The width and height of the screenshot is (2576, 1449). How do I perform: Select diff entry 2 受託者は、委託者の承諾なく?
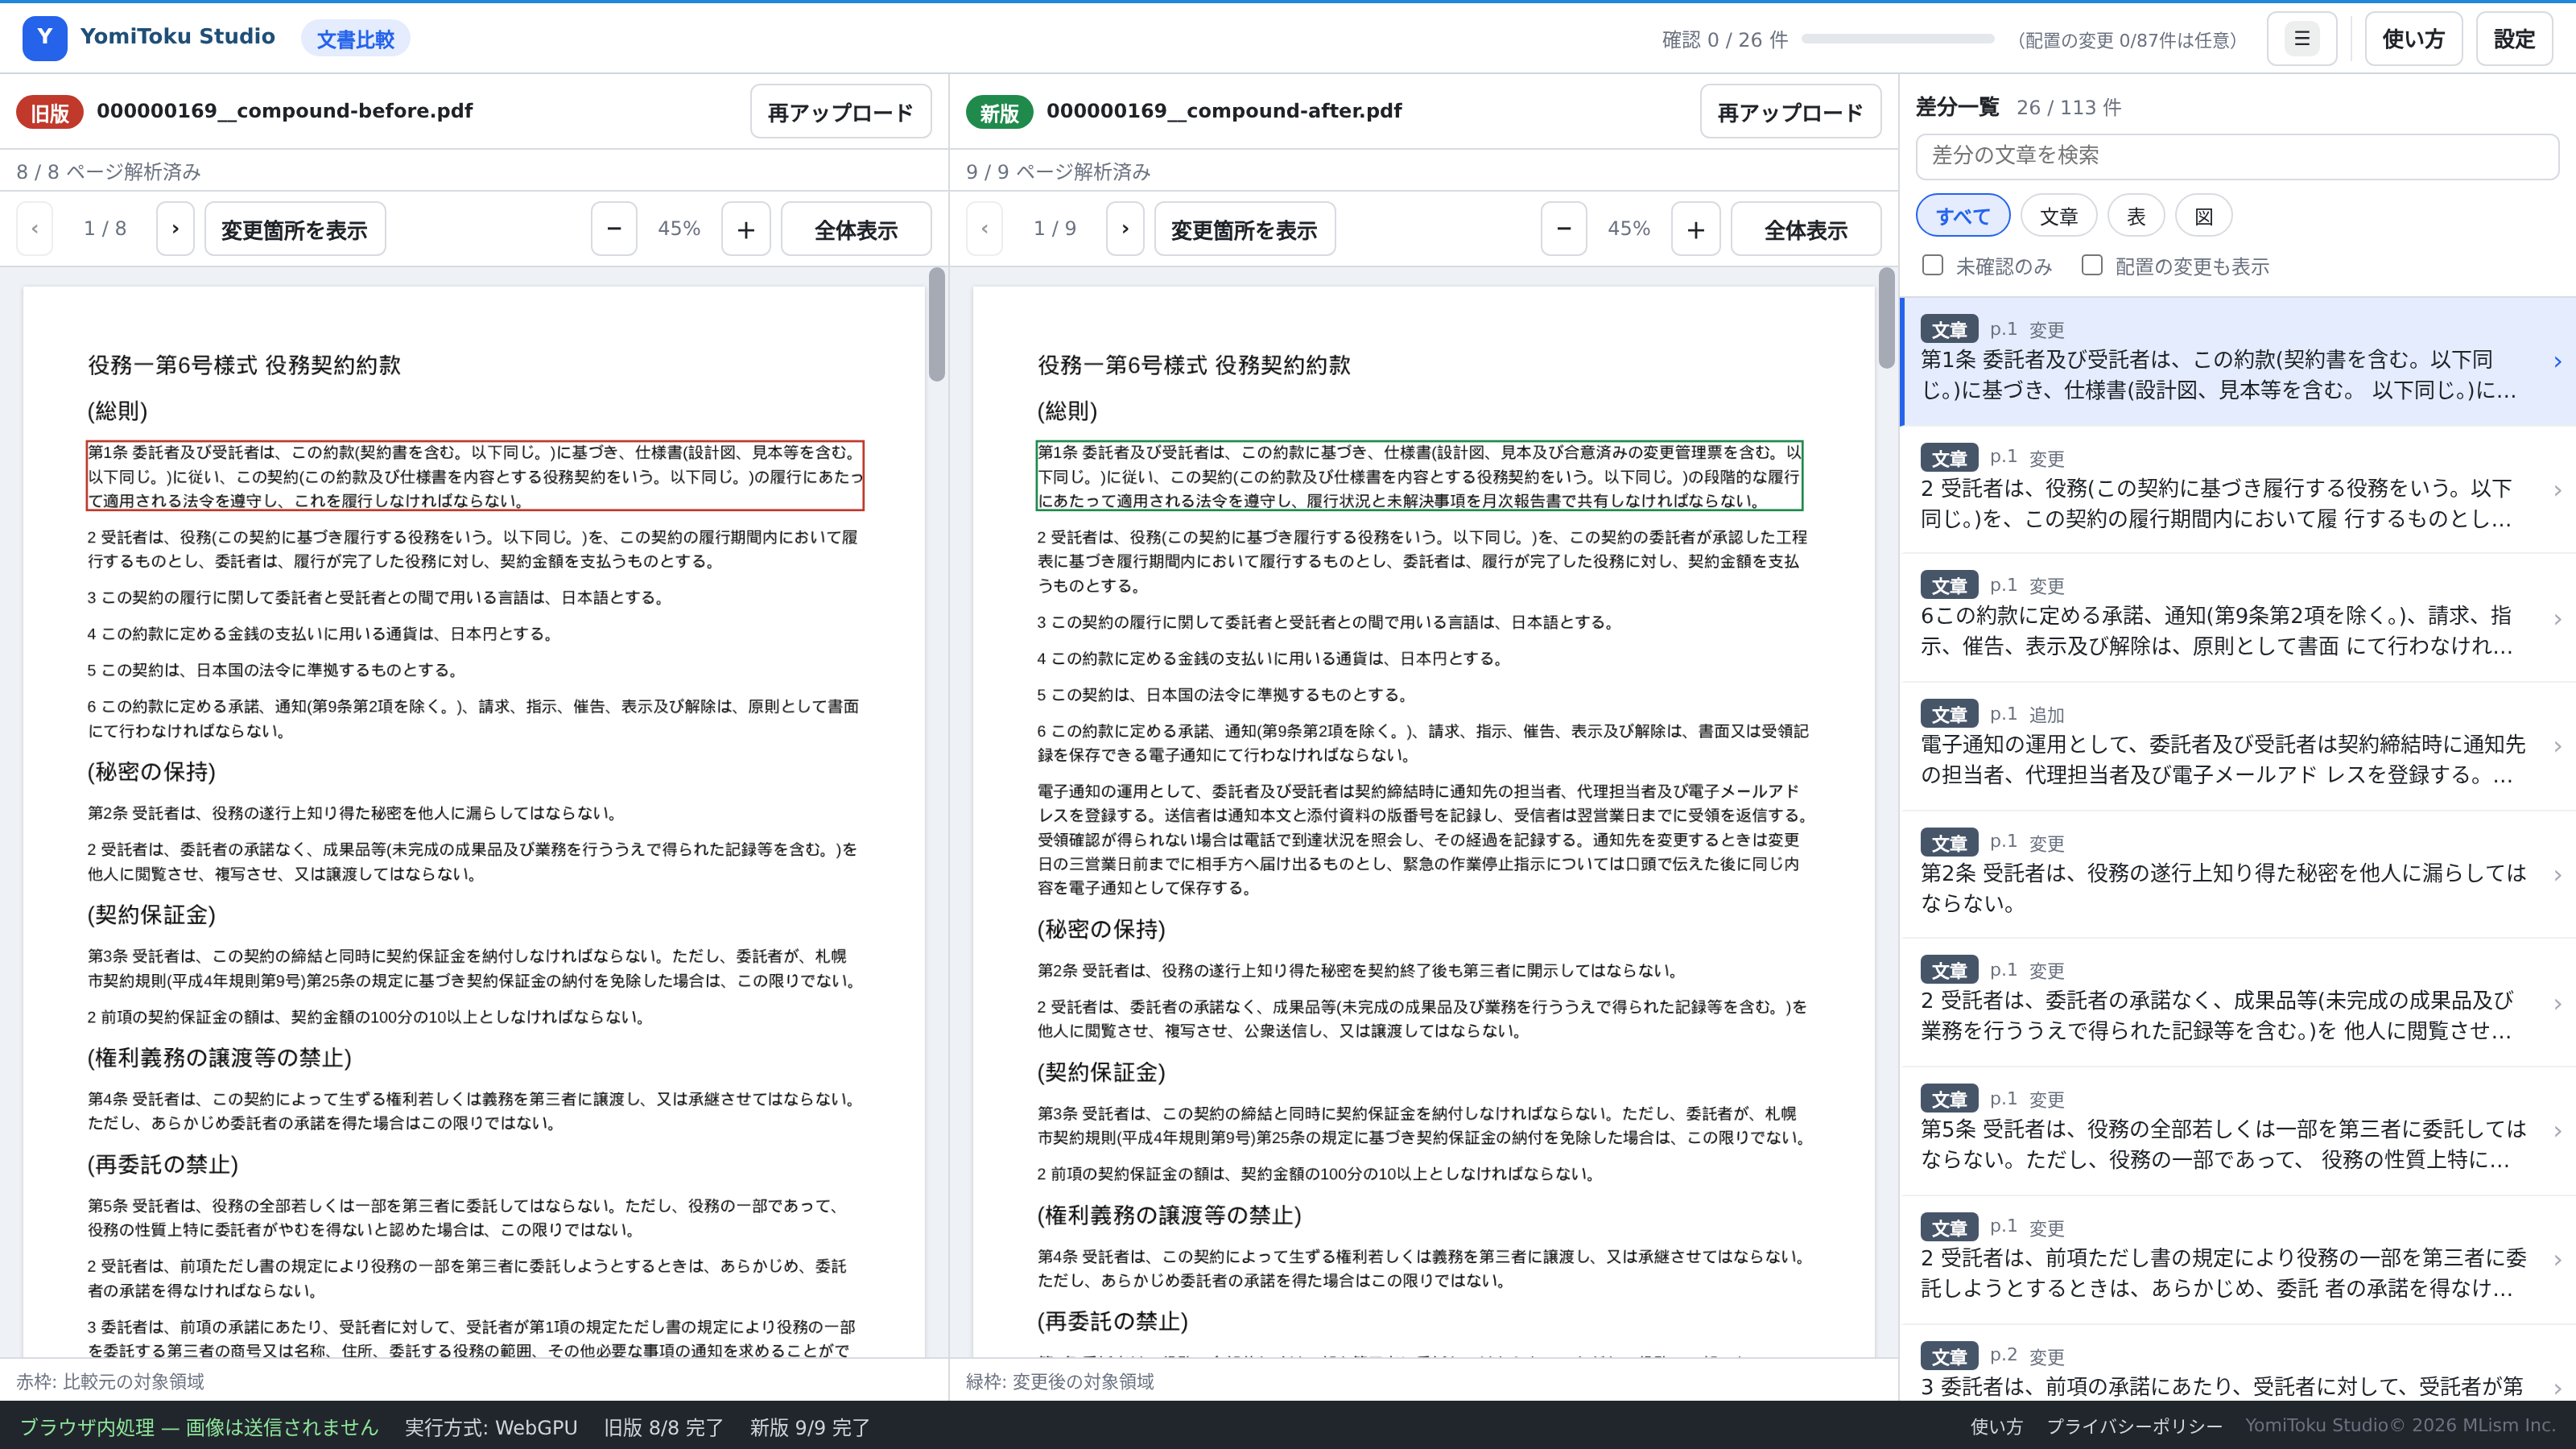pos(2237,1003)
